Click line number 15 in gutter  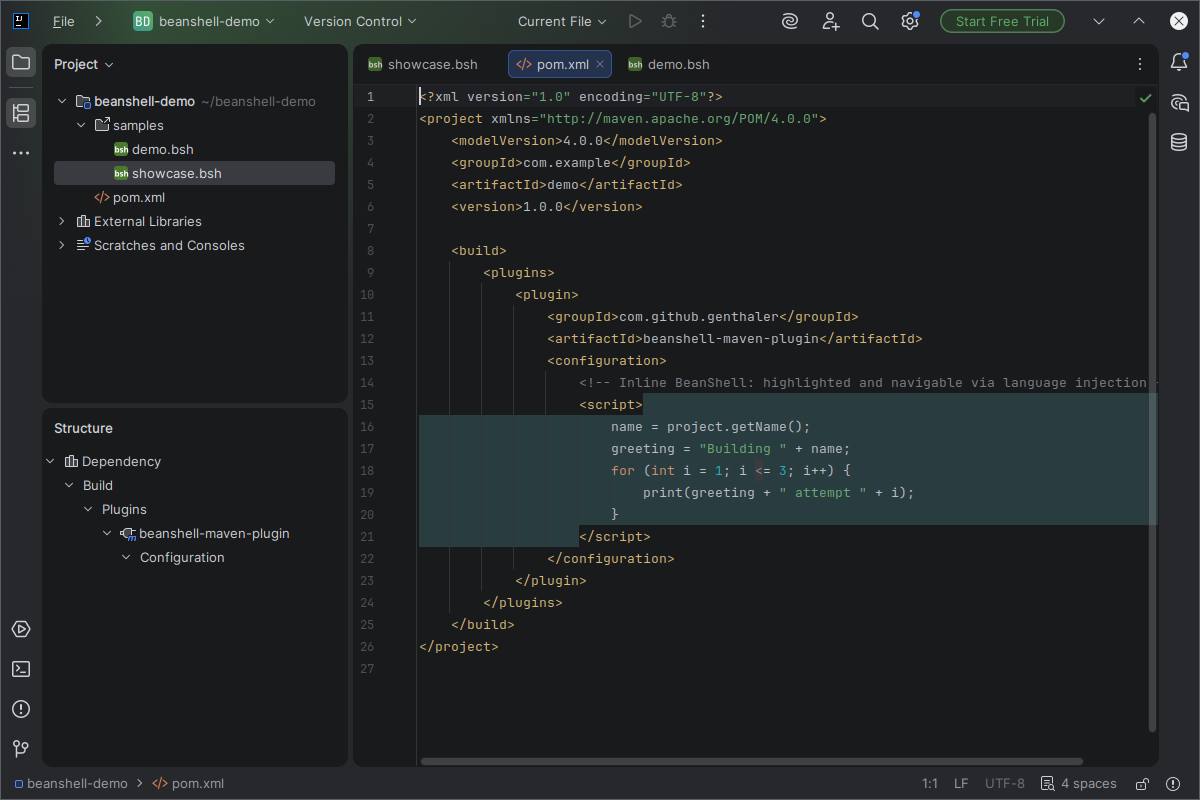coord(367,404)
